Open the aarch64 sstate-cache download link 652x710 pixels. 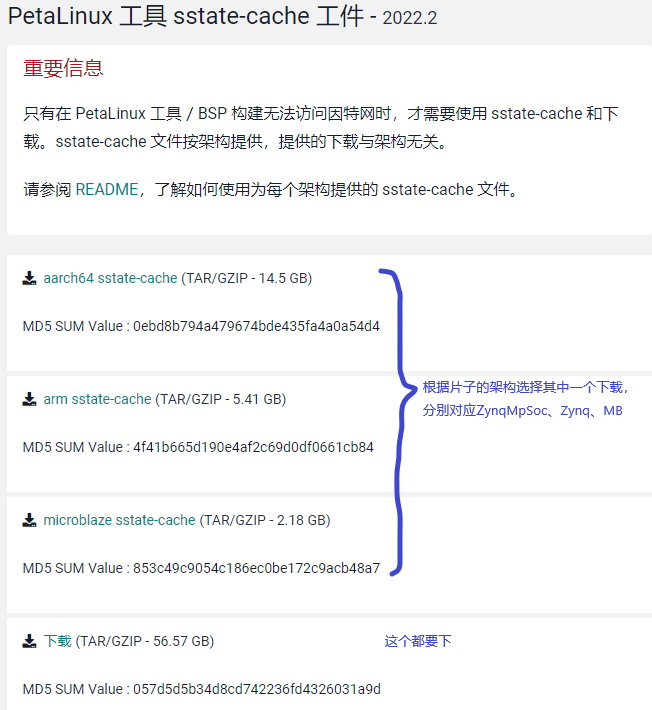110,278
